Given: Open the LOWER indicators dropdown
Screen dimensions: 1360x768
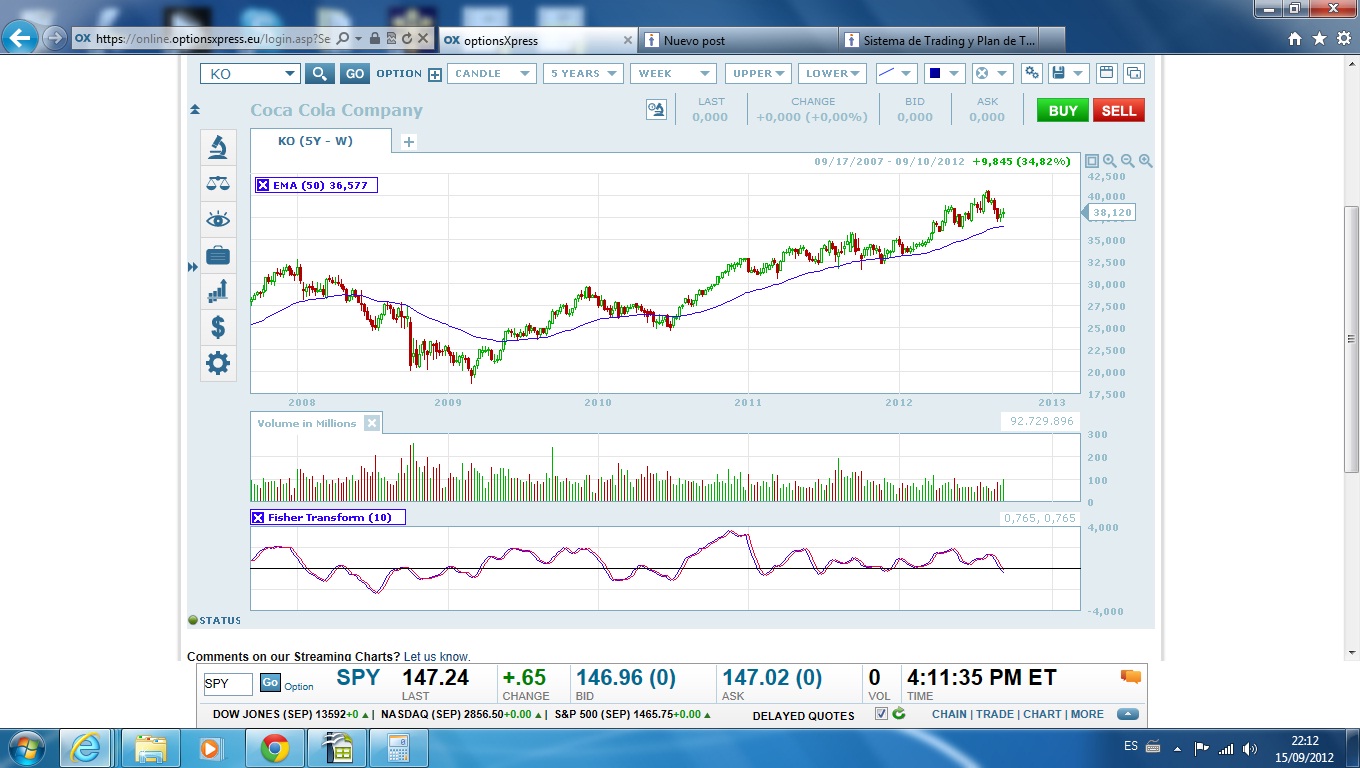Looking at the screenshot, I should tap(832, 73).
